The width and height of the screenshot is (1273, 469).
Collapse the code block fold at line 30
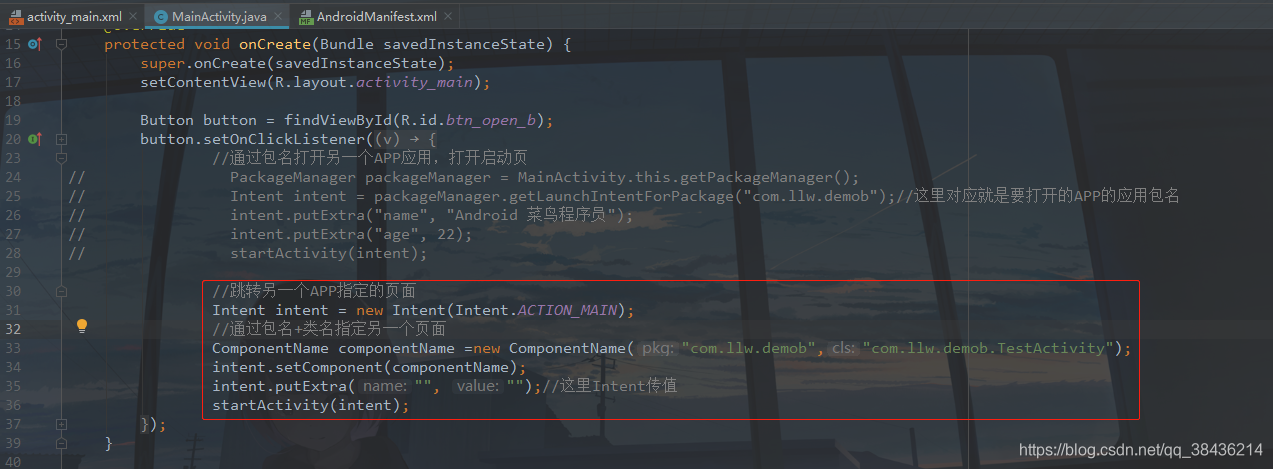click(61, 291)
